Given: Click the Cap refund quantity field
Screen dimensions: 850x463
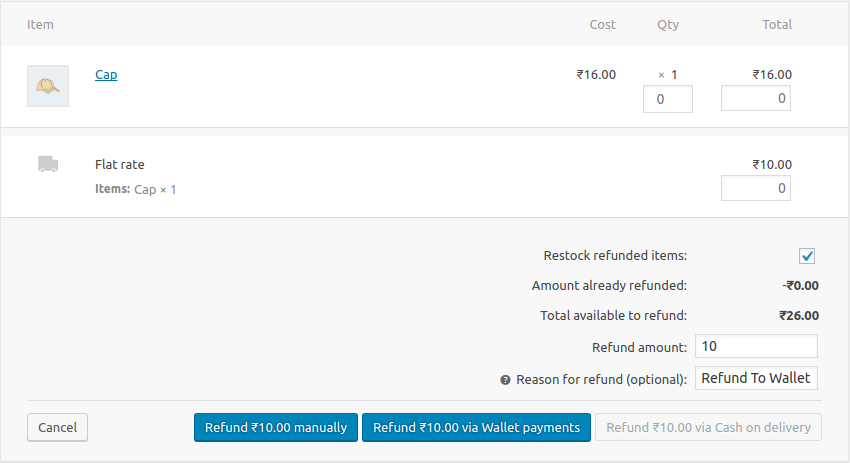Looking at the screenshot, I should point(667,99).
